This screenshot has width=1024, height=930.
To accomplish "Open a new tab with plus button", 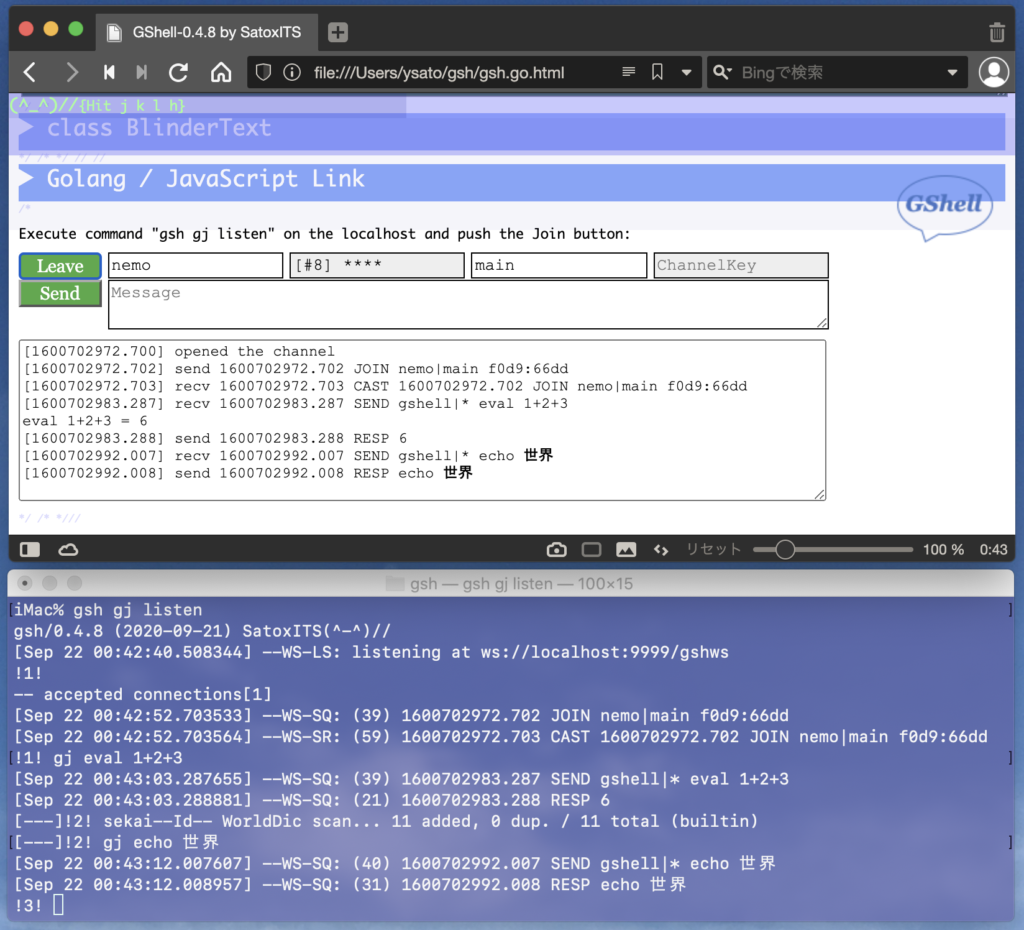I will pos(338,32).
